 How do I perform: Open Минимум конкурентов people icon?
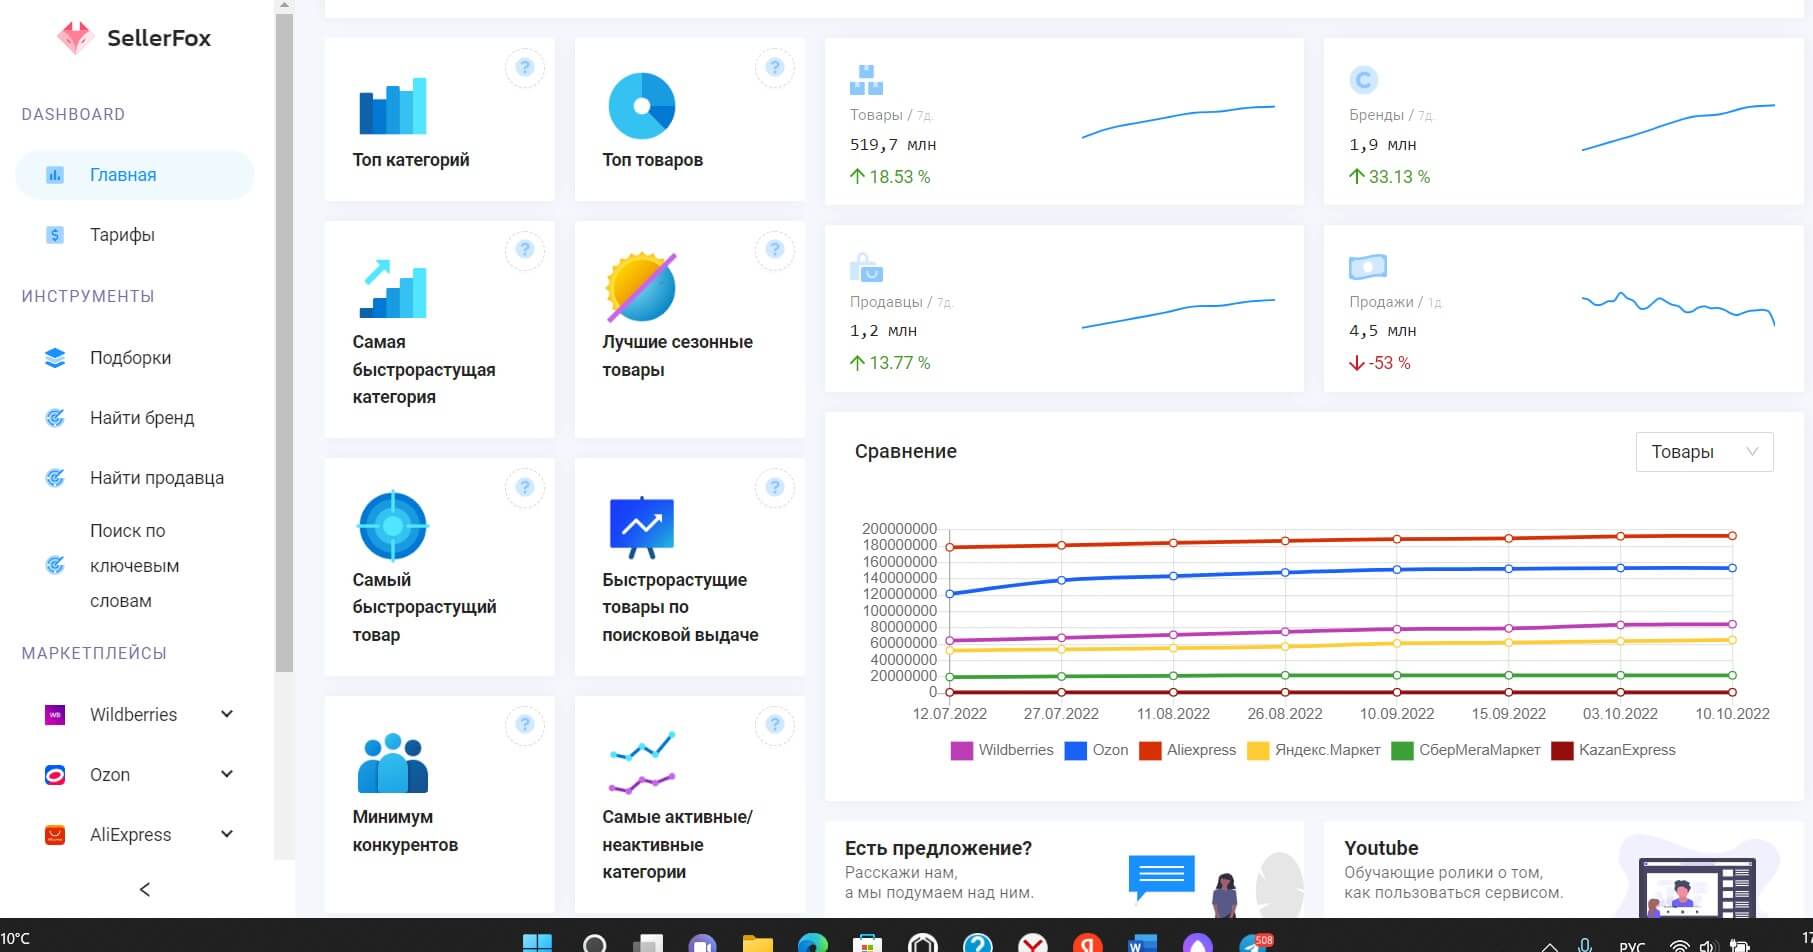pyautogui.click(x=393, y=763)
